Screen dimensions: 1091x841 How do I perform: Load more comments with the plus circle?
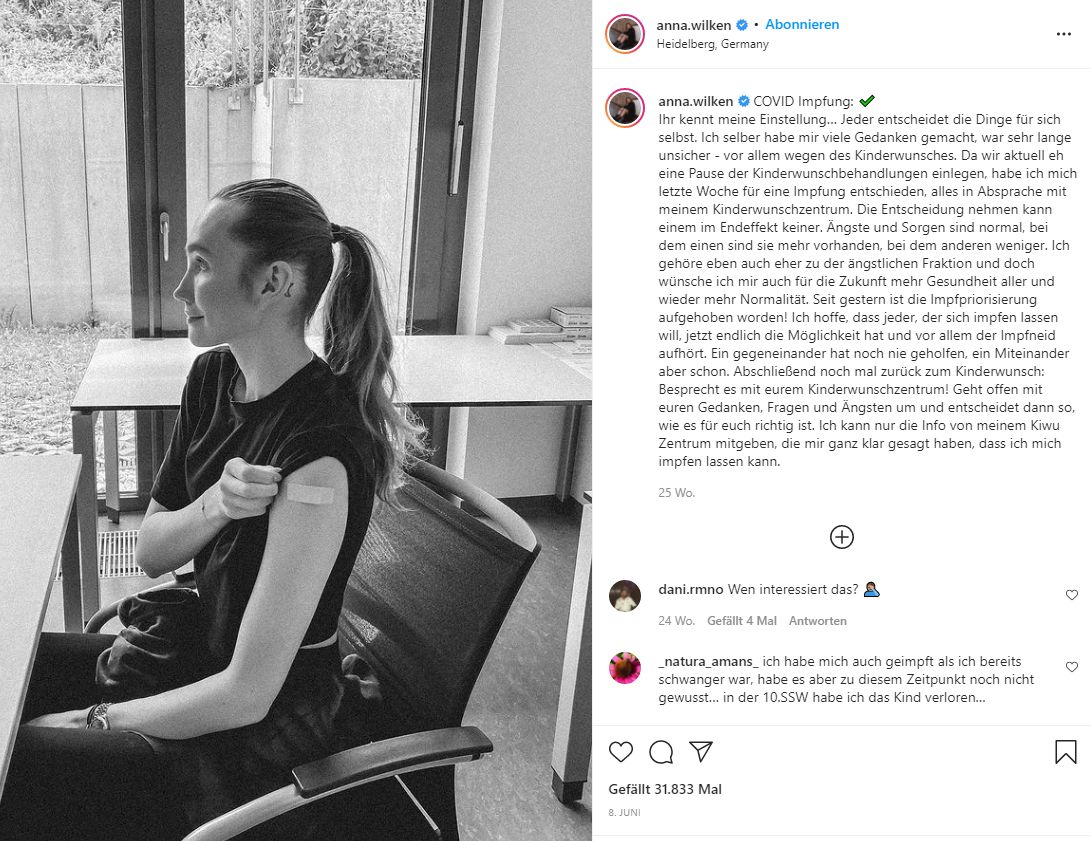point(841,537)
